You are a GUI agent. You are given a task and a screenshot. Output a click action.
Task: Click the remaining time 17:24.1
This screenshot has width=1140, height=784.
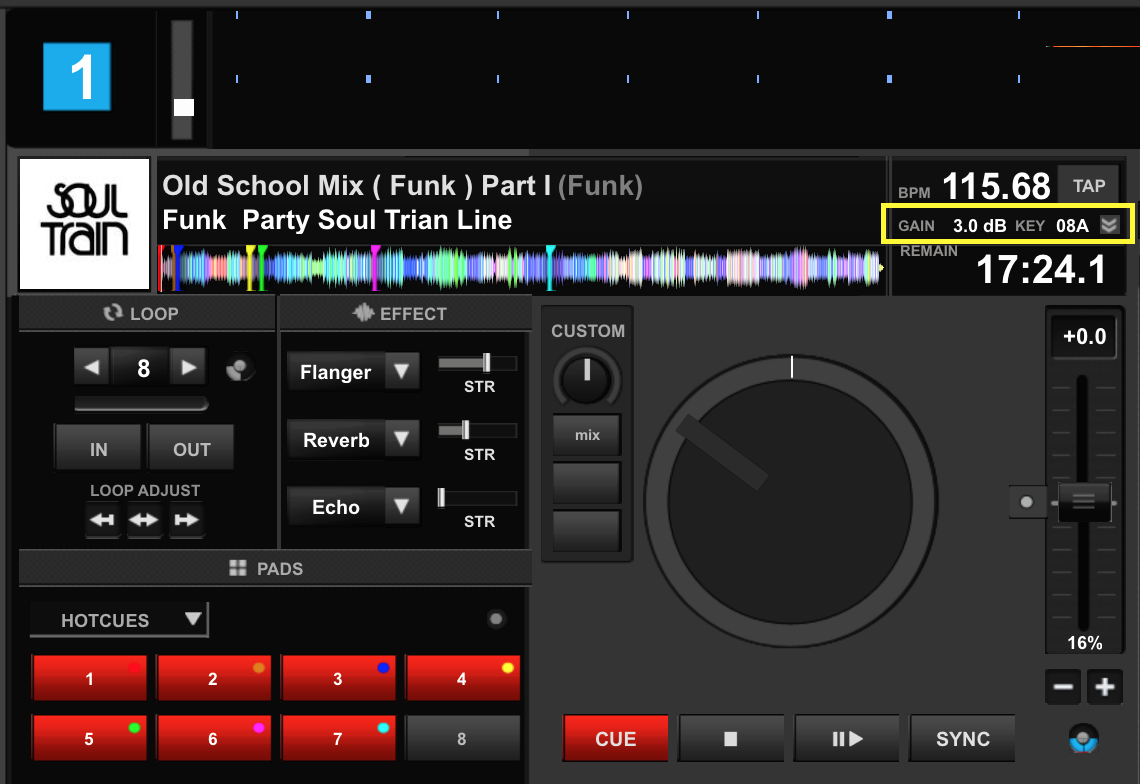point(1041,270)
